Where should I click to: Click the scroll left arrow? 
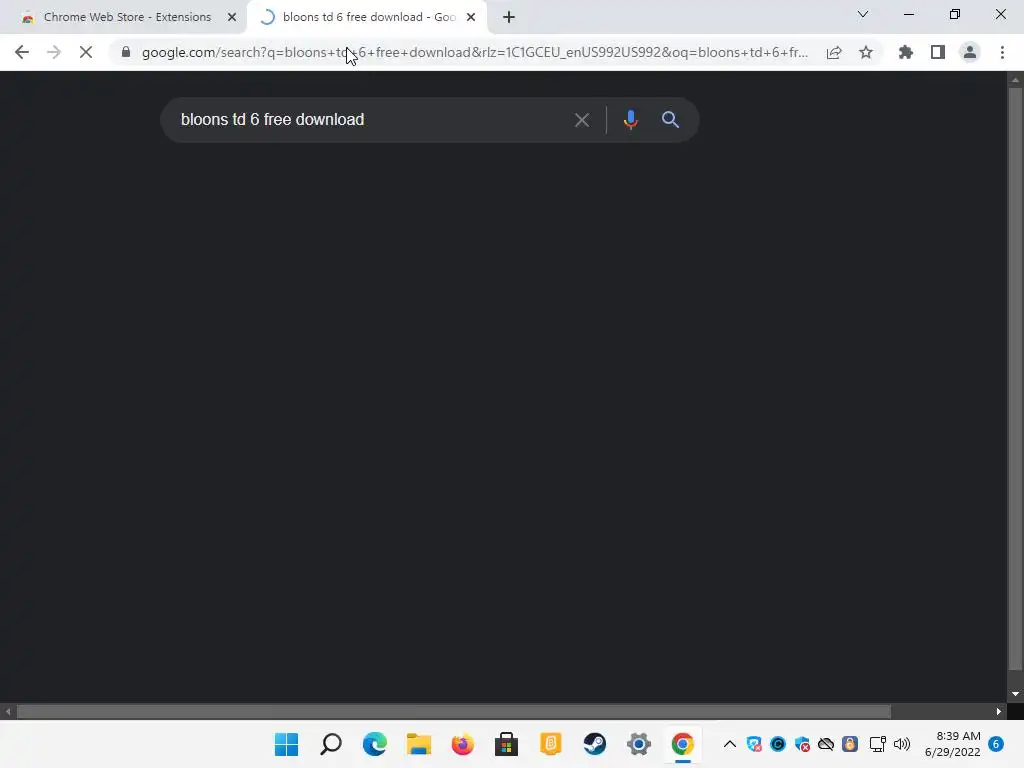point(8,711)
